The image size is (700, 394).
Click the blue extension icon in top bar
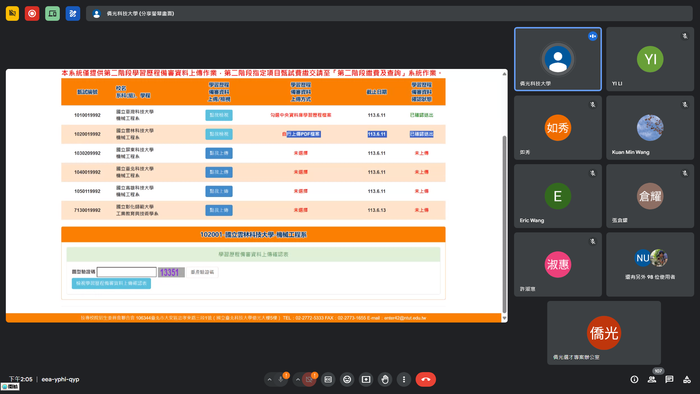click(73, 13)
